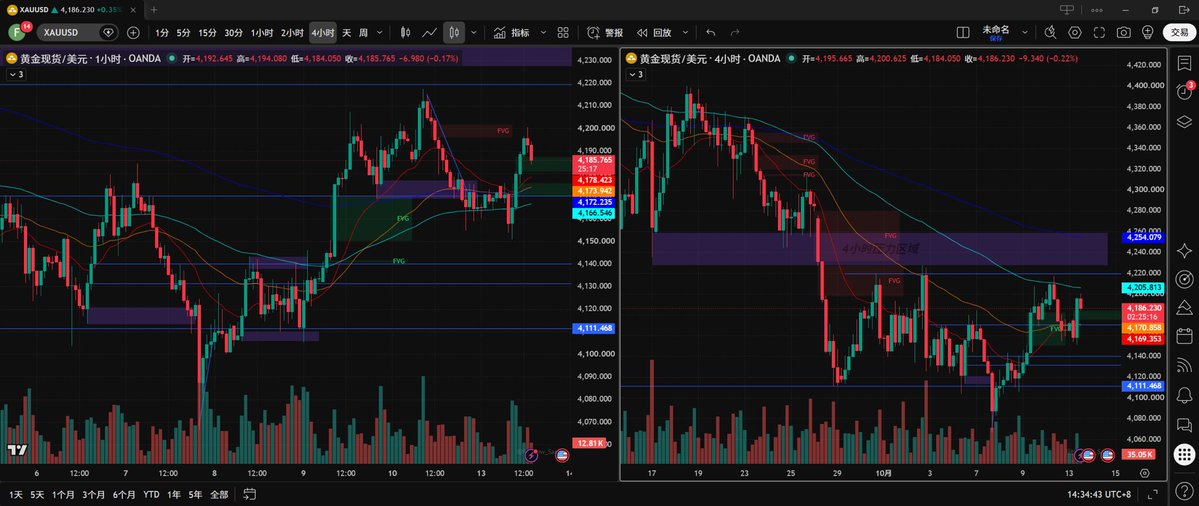Click the 交易 trade button
This screenshot has width=1199, height=506.
1177,33
